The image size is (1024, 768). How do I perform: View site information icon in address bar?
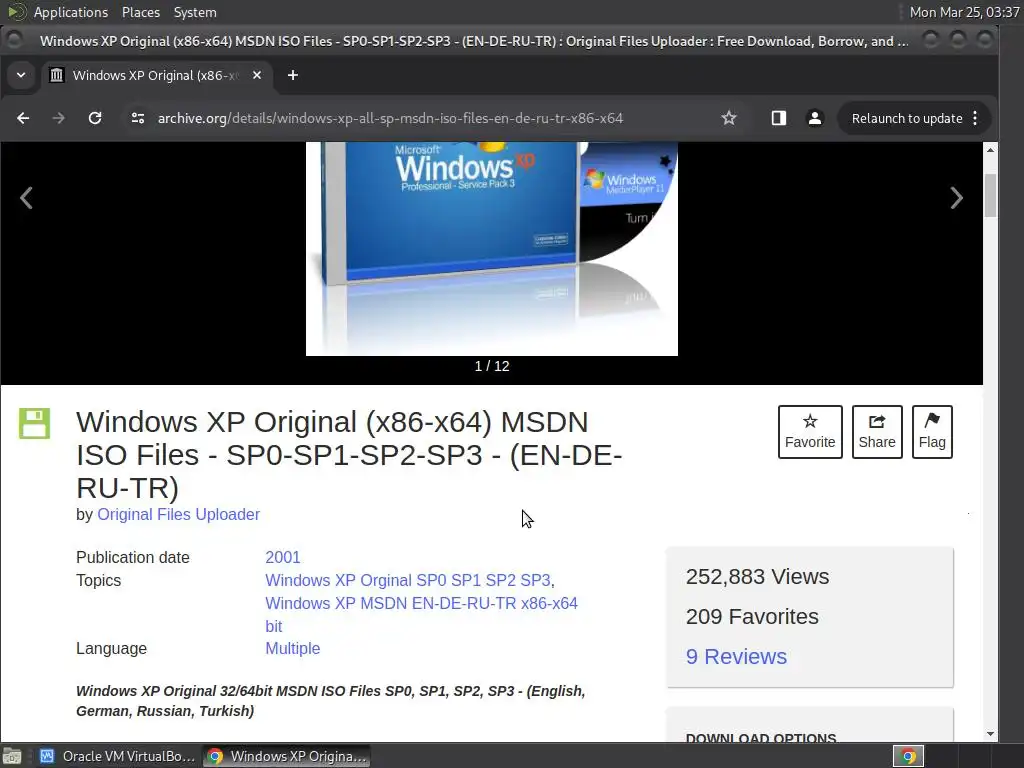pyautogui.click(x=138, y=118)
